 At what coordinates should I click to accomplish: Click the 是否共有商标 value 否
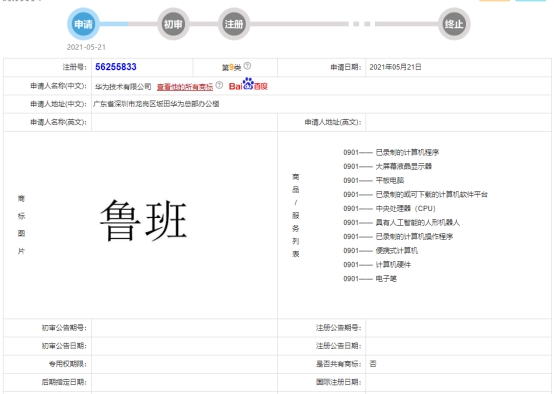[373, 364]
